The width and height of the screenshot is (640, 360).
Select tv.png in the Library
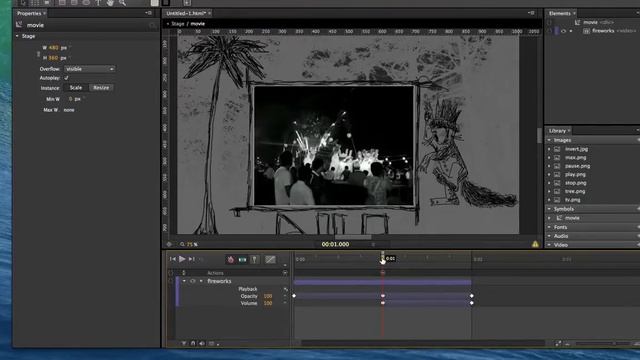pos(573,200)
